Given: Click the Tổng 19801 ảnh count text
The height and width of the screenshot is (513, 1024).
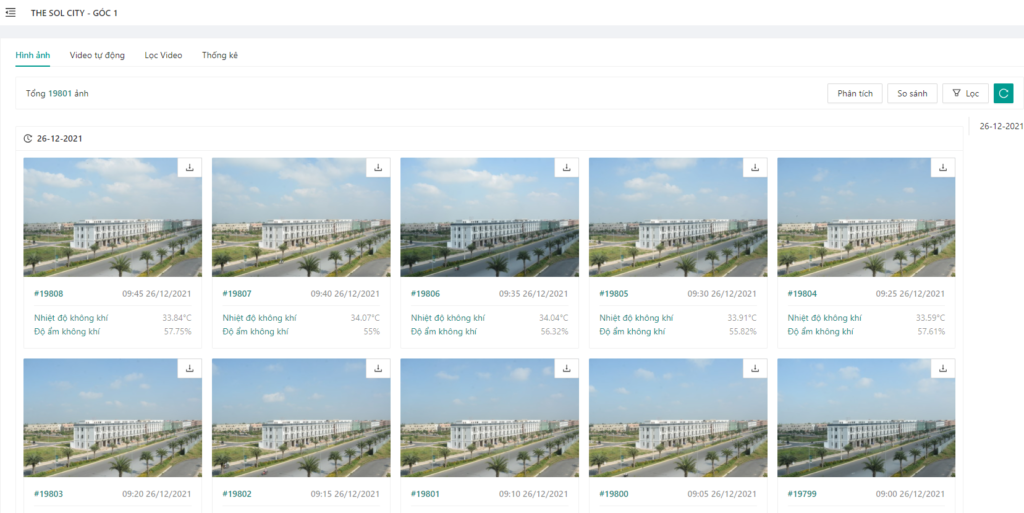Looking at the screenshot, I should coord(57,93).
